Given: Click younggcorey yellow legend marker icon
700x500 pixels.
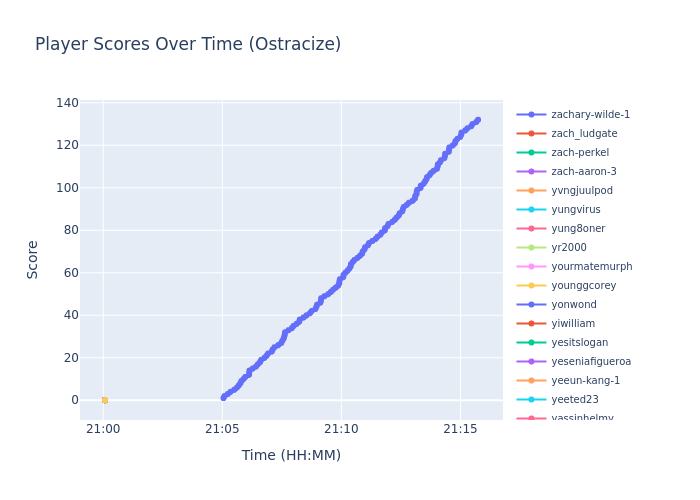Looking at the screenshot, I should pos(531,286).
